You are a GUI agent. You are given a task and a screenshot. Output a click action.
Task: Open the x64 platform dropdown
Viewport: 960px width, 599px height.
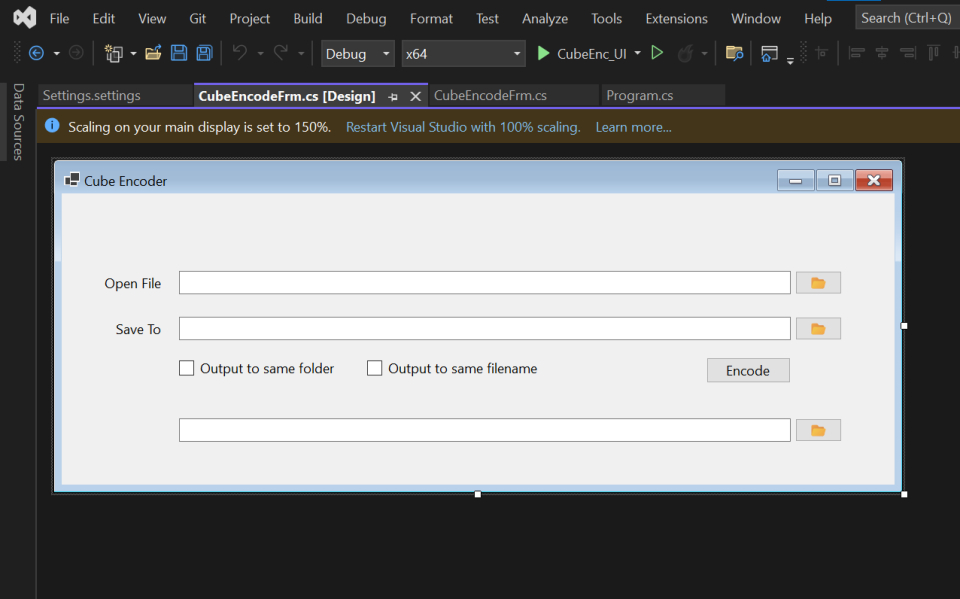tap(463, 54)
